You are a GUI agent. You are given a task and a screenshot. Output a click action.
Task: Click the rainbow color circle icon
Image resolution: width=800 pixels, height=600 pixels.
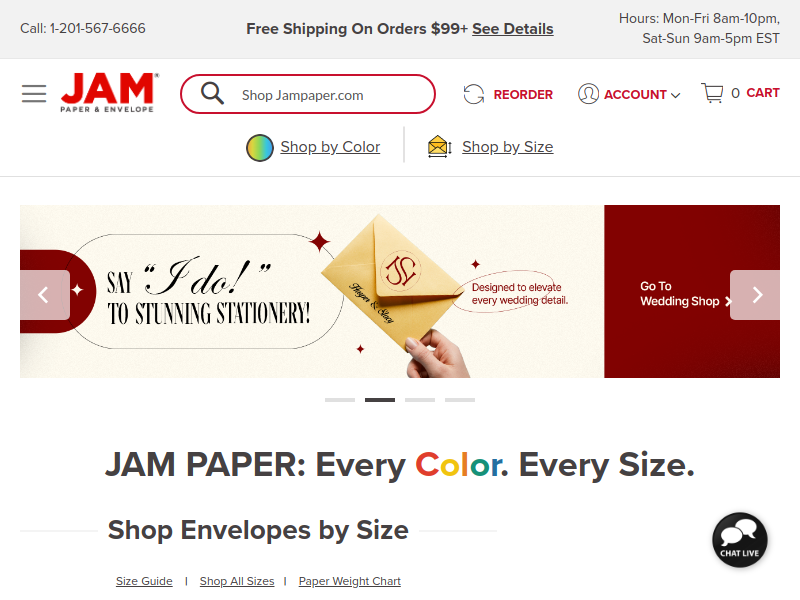click(x=260, y=147)
